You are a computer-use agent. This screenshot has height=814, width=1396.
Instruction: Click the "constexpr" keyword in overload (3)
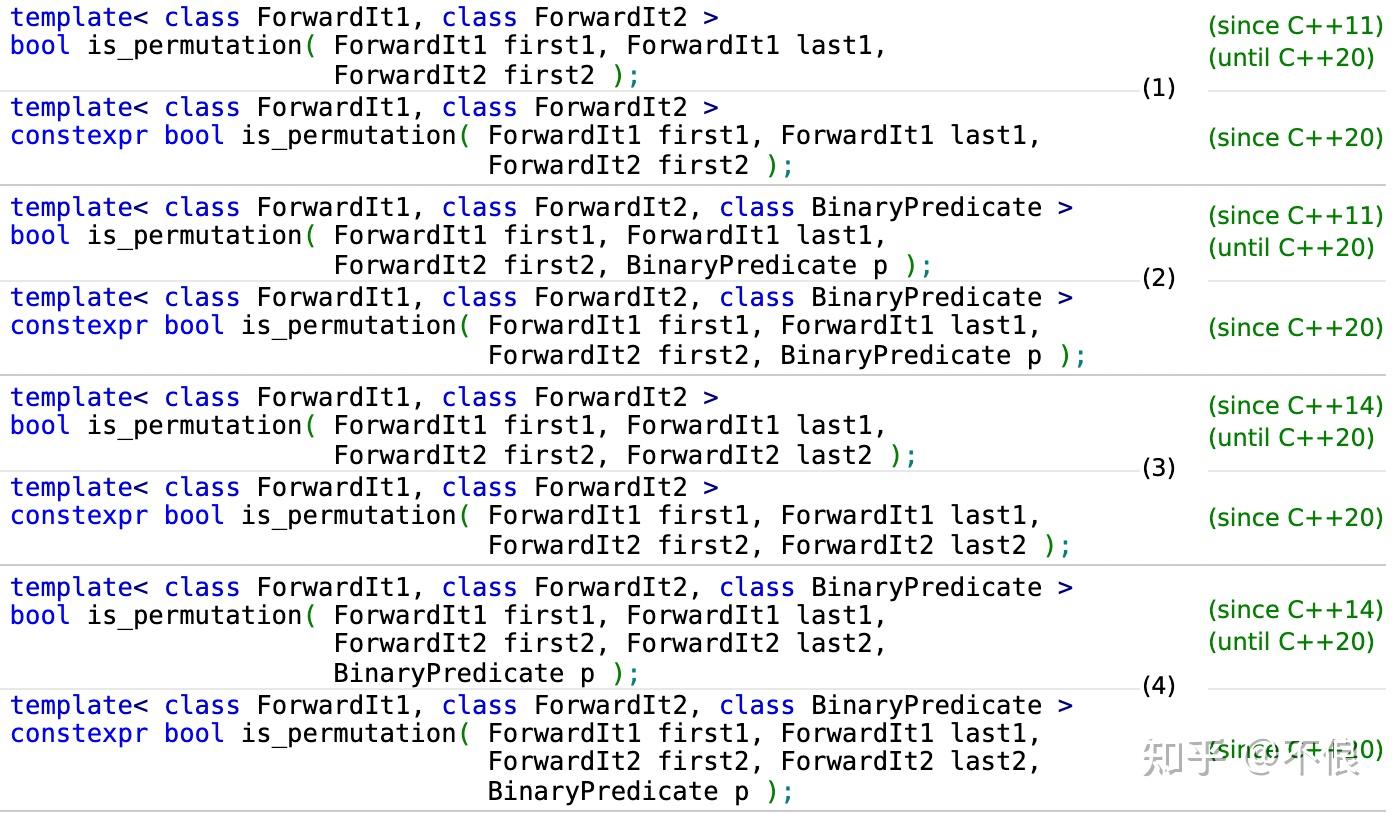(80, 516)
